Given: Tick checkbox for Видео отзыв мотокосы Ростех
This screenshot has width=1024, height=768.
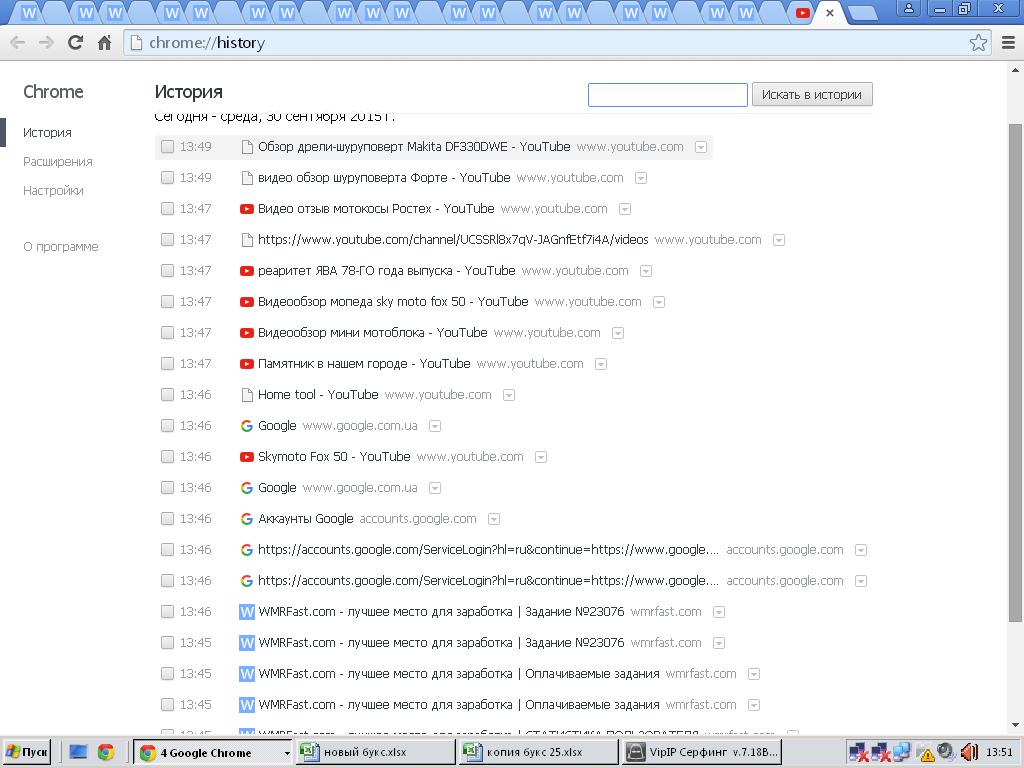Looking at the screenshot, I should [x=167, y=209].
